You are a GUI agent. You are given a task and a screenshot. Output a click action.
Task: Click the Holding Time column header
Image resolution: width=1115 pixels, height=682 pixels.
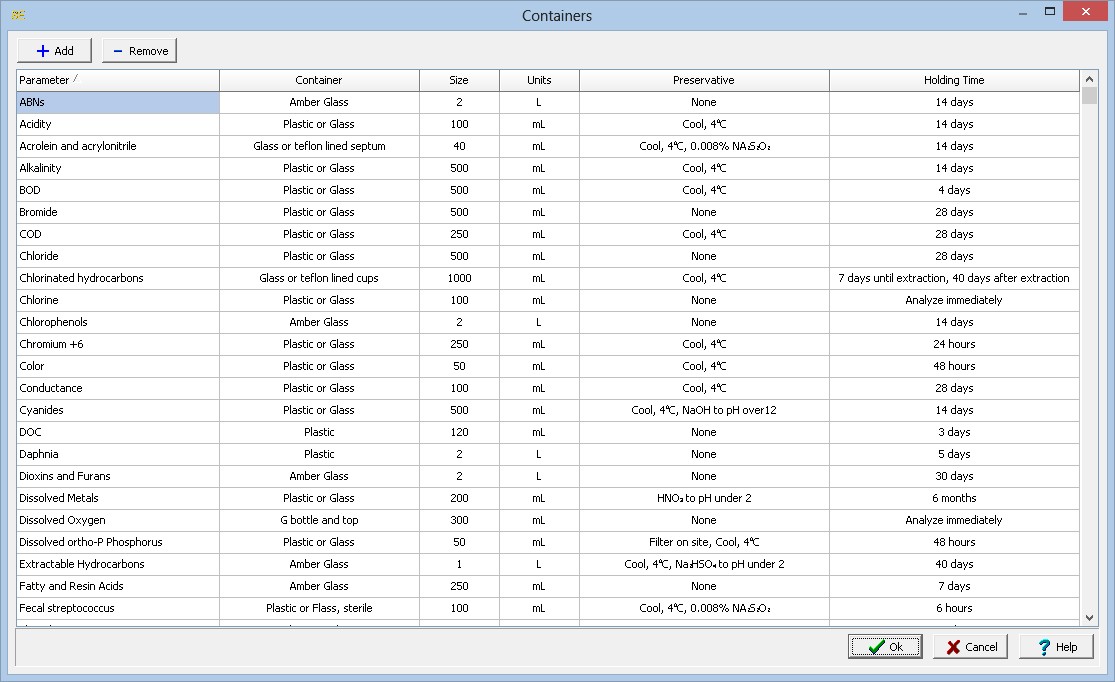[x=954, y=80]
